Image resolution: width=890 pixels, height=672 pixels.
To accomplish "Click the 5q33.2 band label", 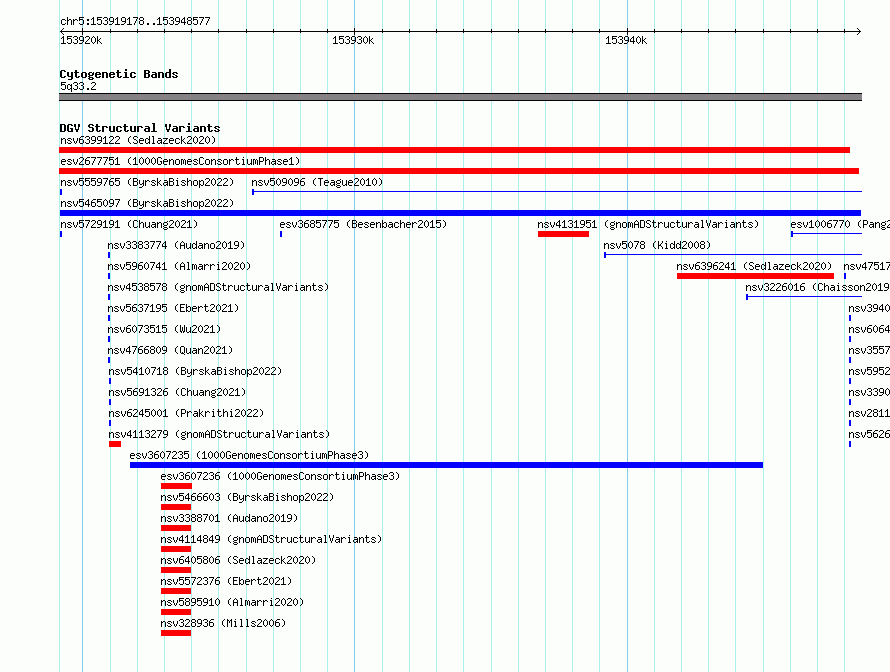I will (78, 86).
